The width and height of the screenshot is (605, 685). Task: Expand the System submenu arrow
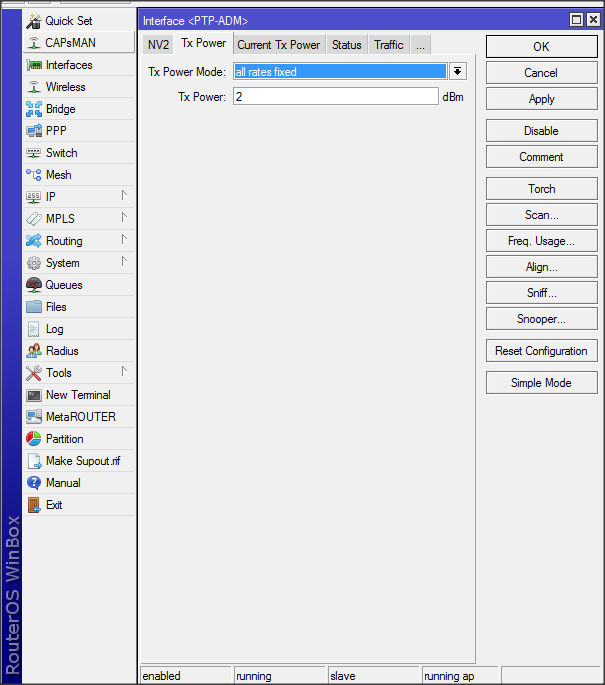pyautogui.click(x=124, y=261)
